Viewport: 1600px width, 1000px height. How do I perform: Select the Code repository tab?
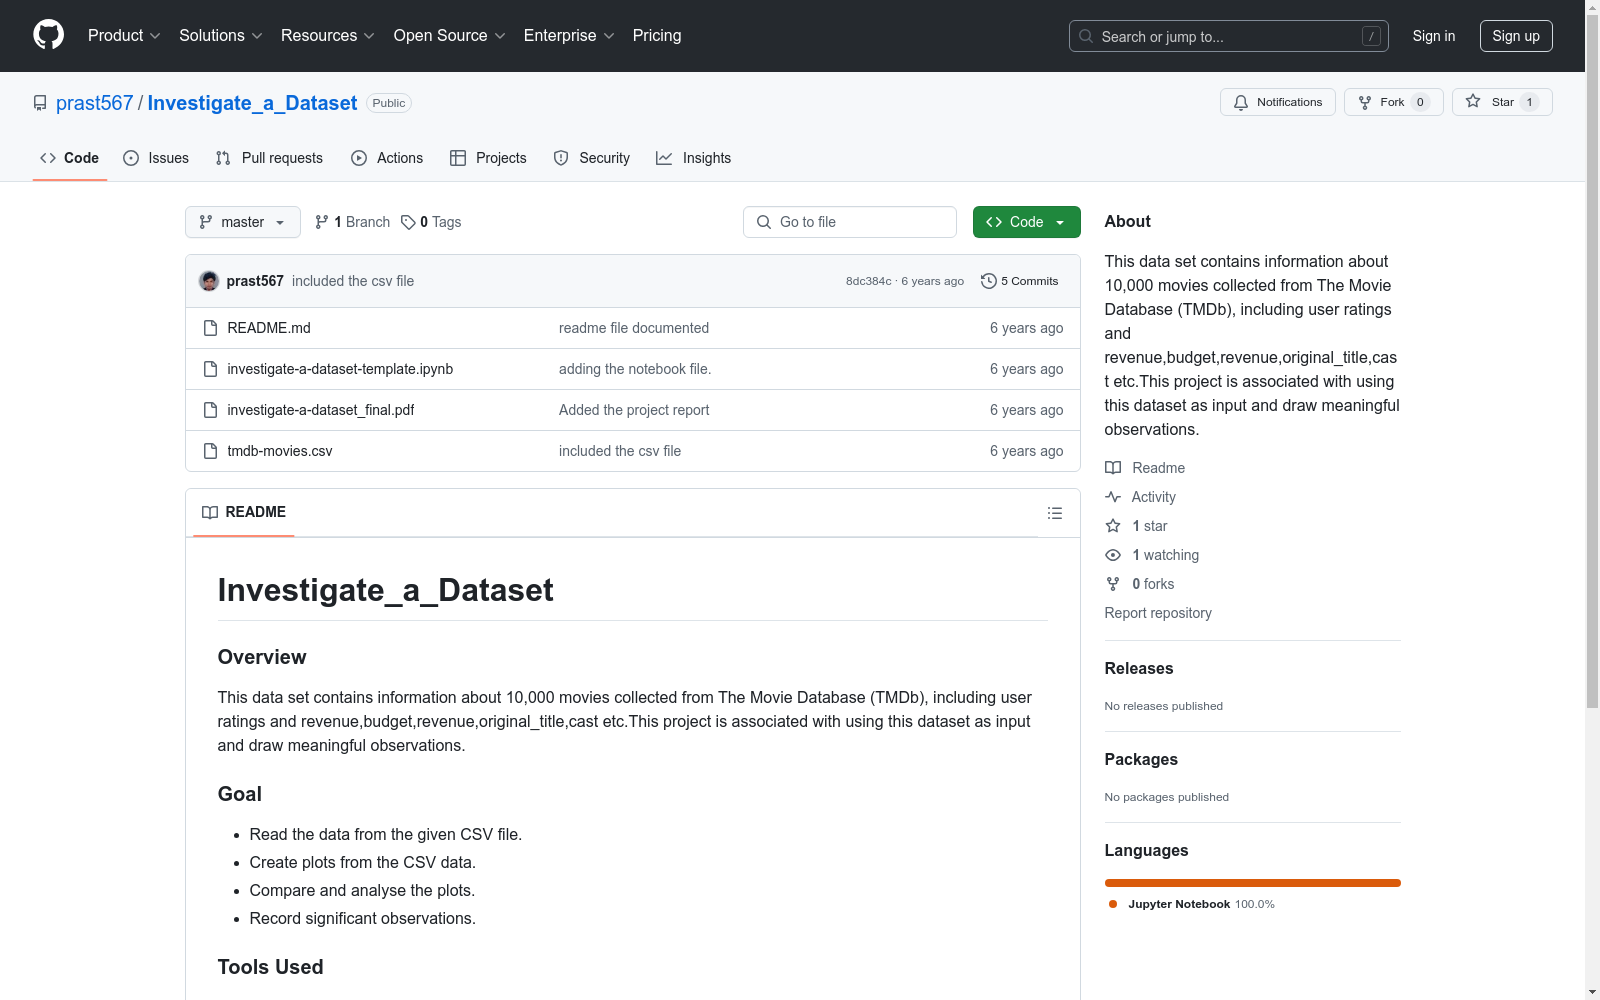[x=70, y=158]
